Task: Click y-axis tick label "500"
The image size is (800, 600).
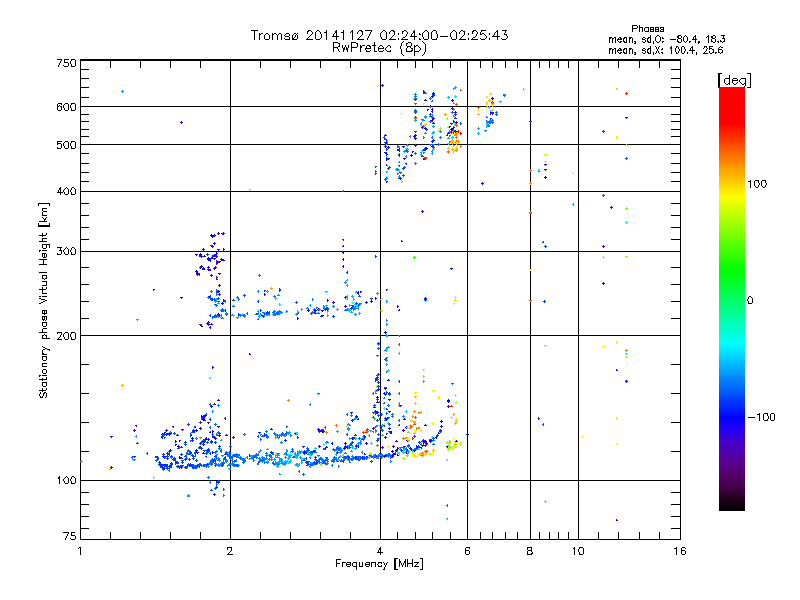Action: (66, 145)
